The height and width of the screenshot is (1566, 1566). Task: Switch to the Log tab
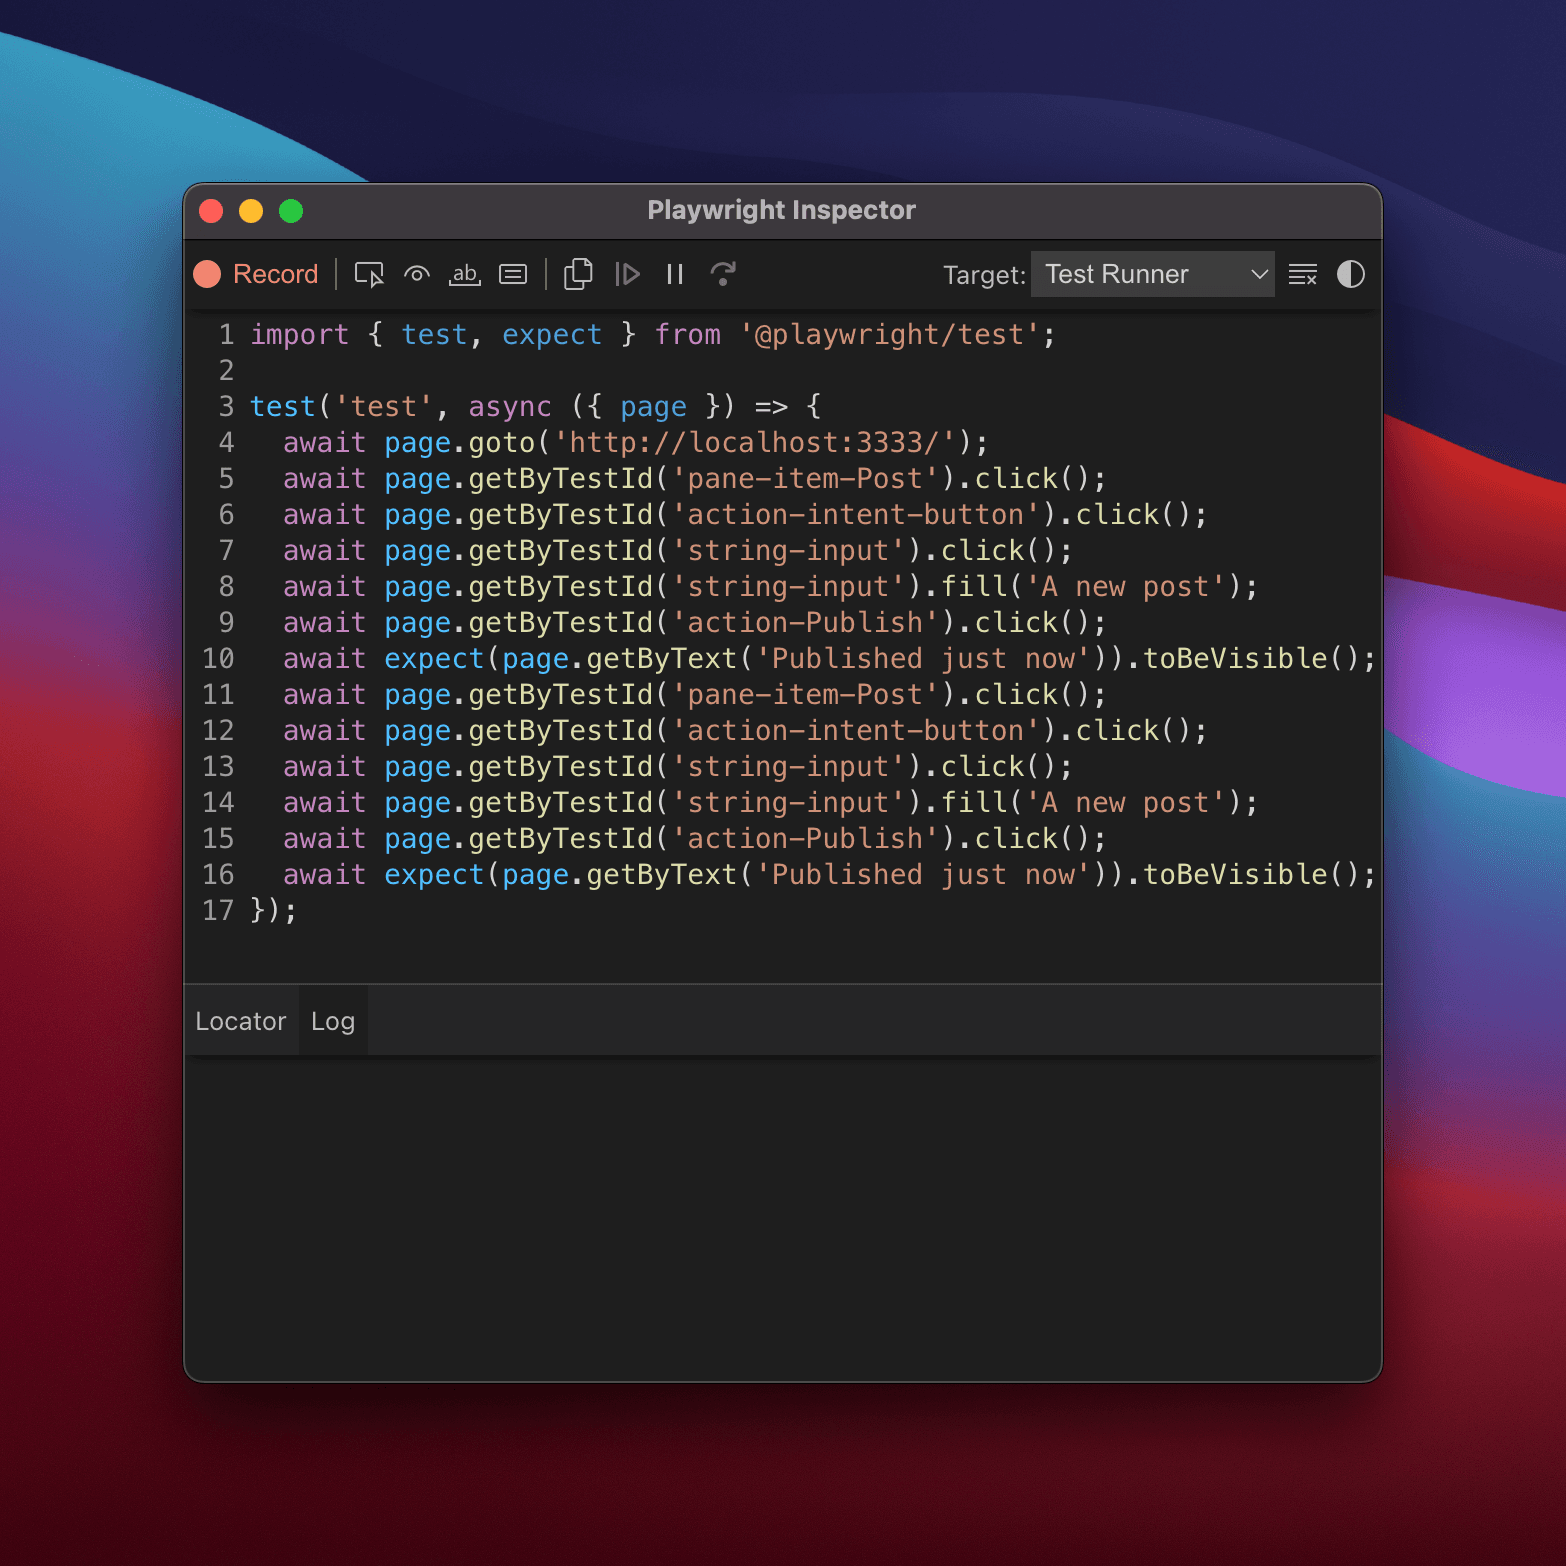[333, 1020]
